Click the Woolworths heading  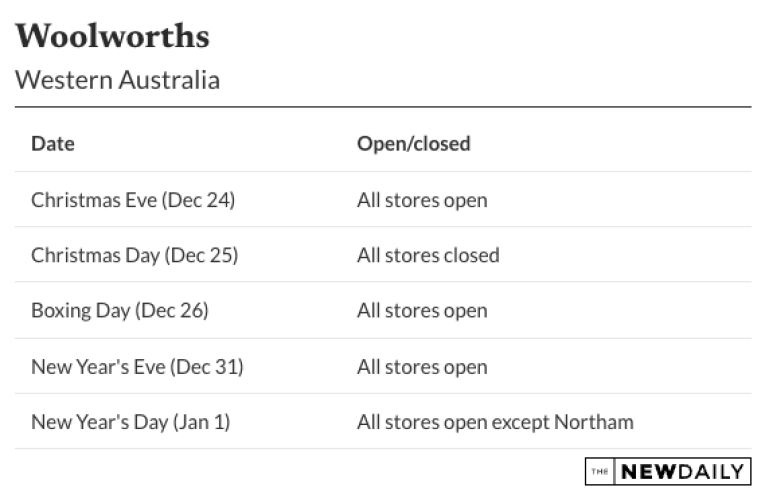pyautogui.click(x=112, y=36)
